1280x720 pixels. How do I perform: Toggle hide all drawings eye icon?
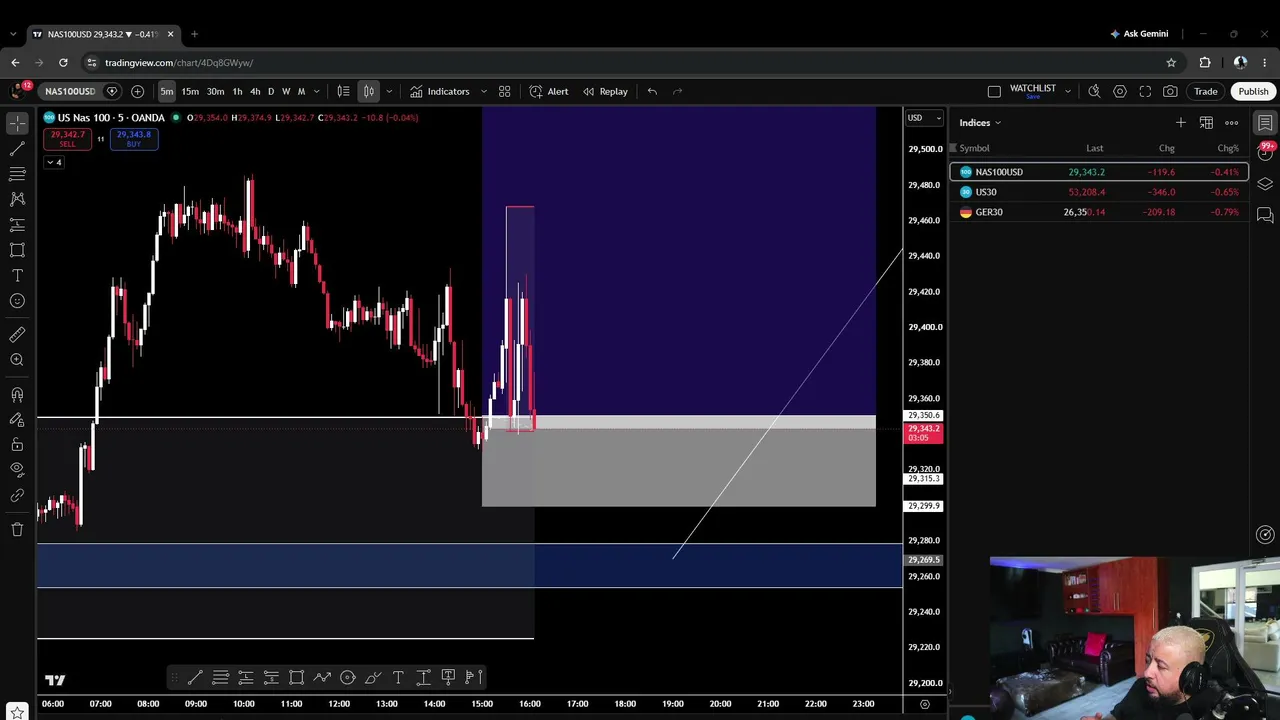pyautogui.click(x=17, y=469)
